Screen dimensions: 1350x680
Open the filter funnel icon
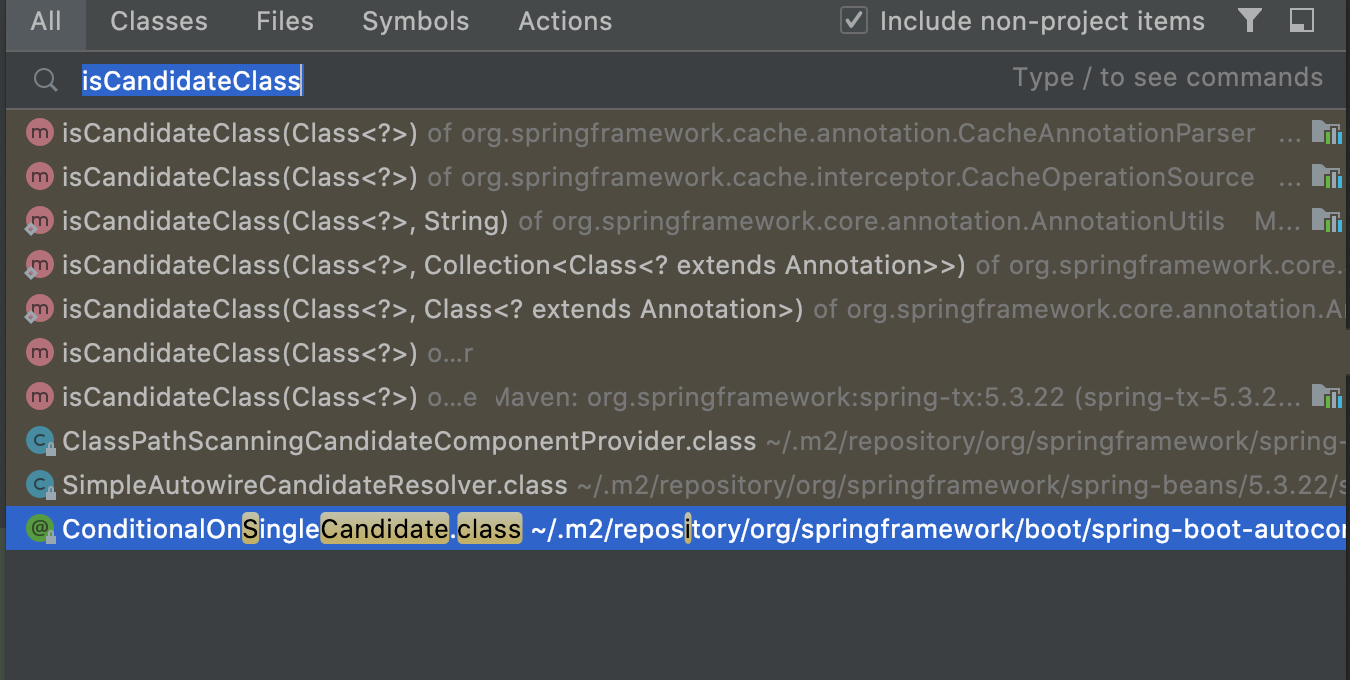coord(1249,21)
